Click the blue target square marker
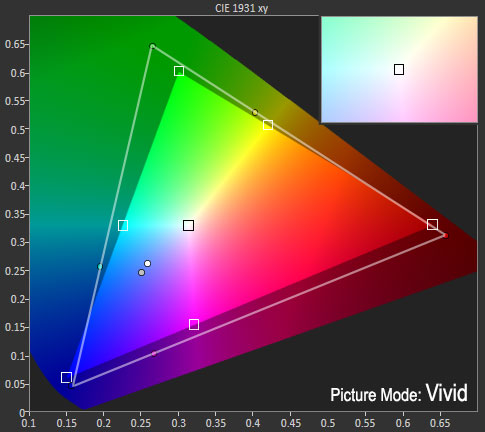Image resolution: width=485 pixels, height=432 pixels. point(66,377)
